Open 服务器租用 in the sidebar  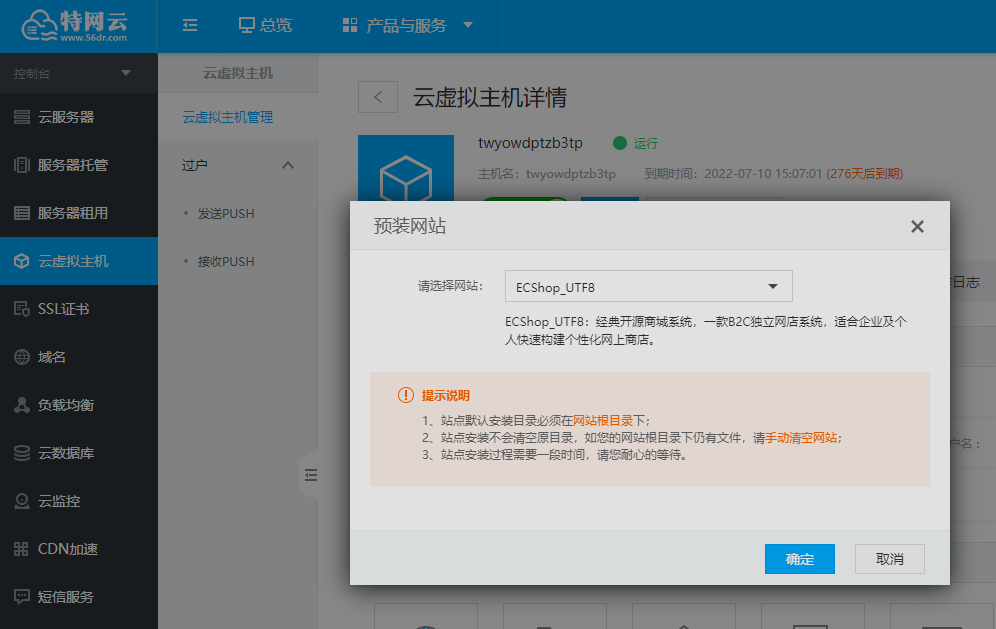pos(79,213)
